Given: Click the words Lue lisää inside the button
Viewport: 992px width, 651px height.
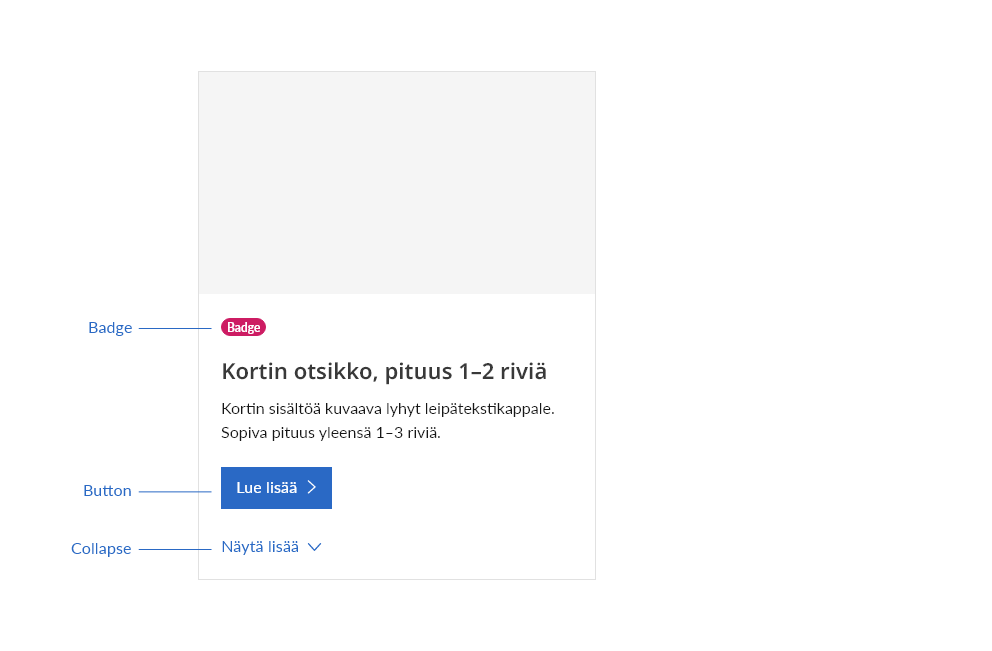Looking at the screenshot, I should [x=266, y=488].
